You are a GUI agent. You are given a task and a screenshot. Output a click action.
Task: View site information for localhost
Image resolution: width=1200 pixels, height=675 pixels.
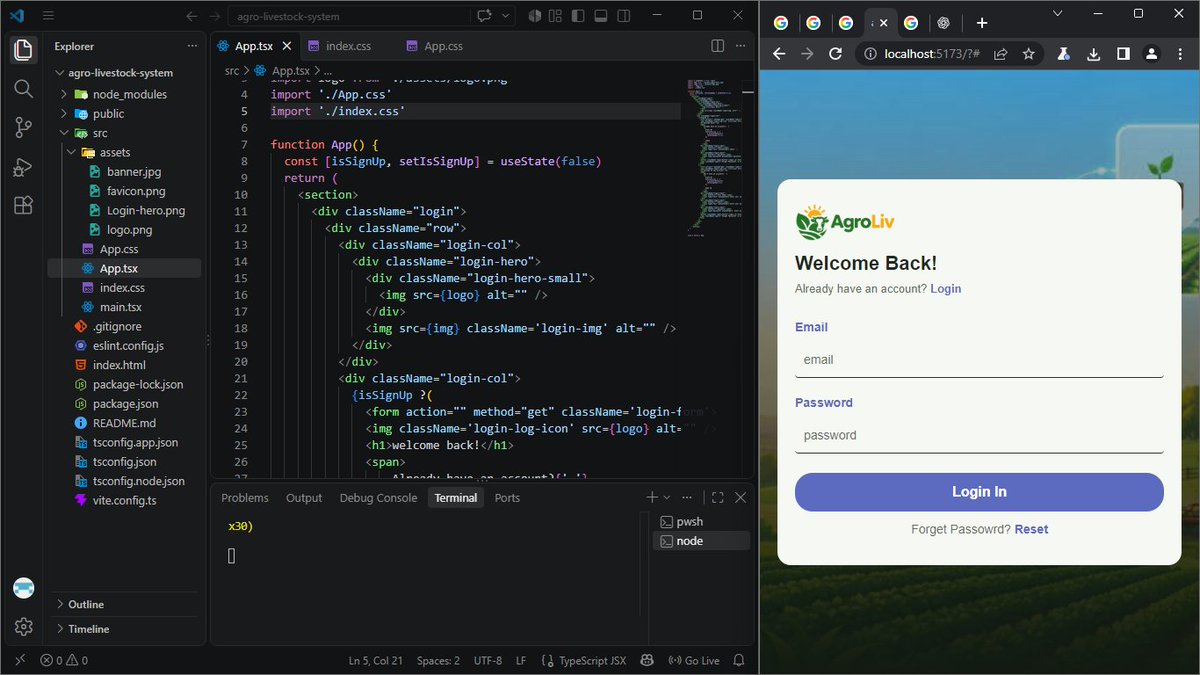tap(871, 54)
